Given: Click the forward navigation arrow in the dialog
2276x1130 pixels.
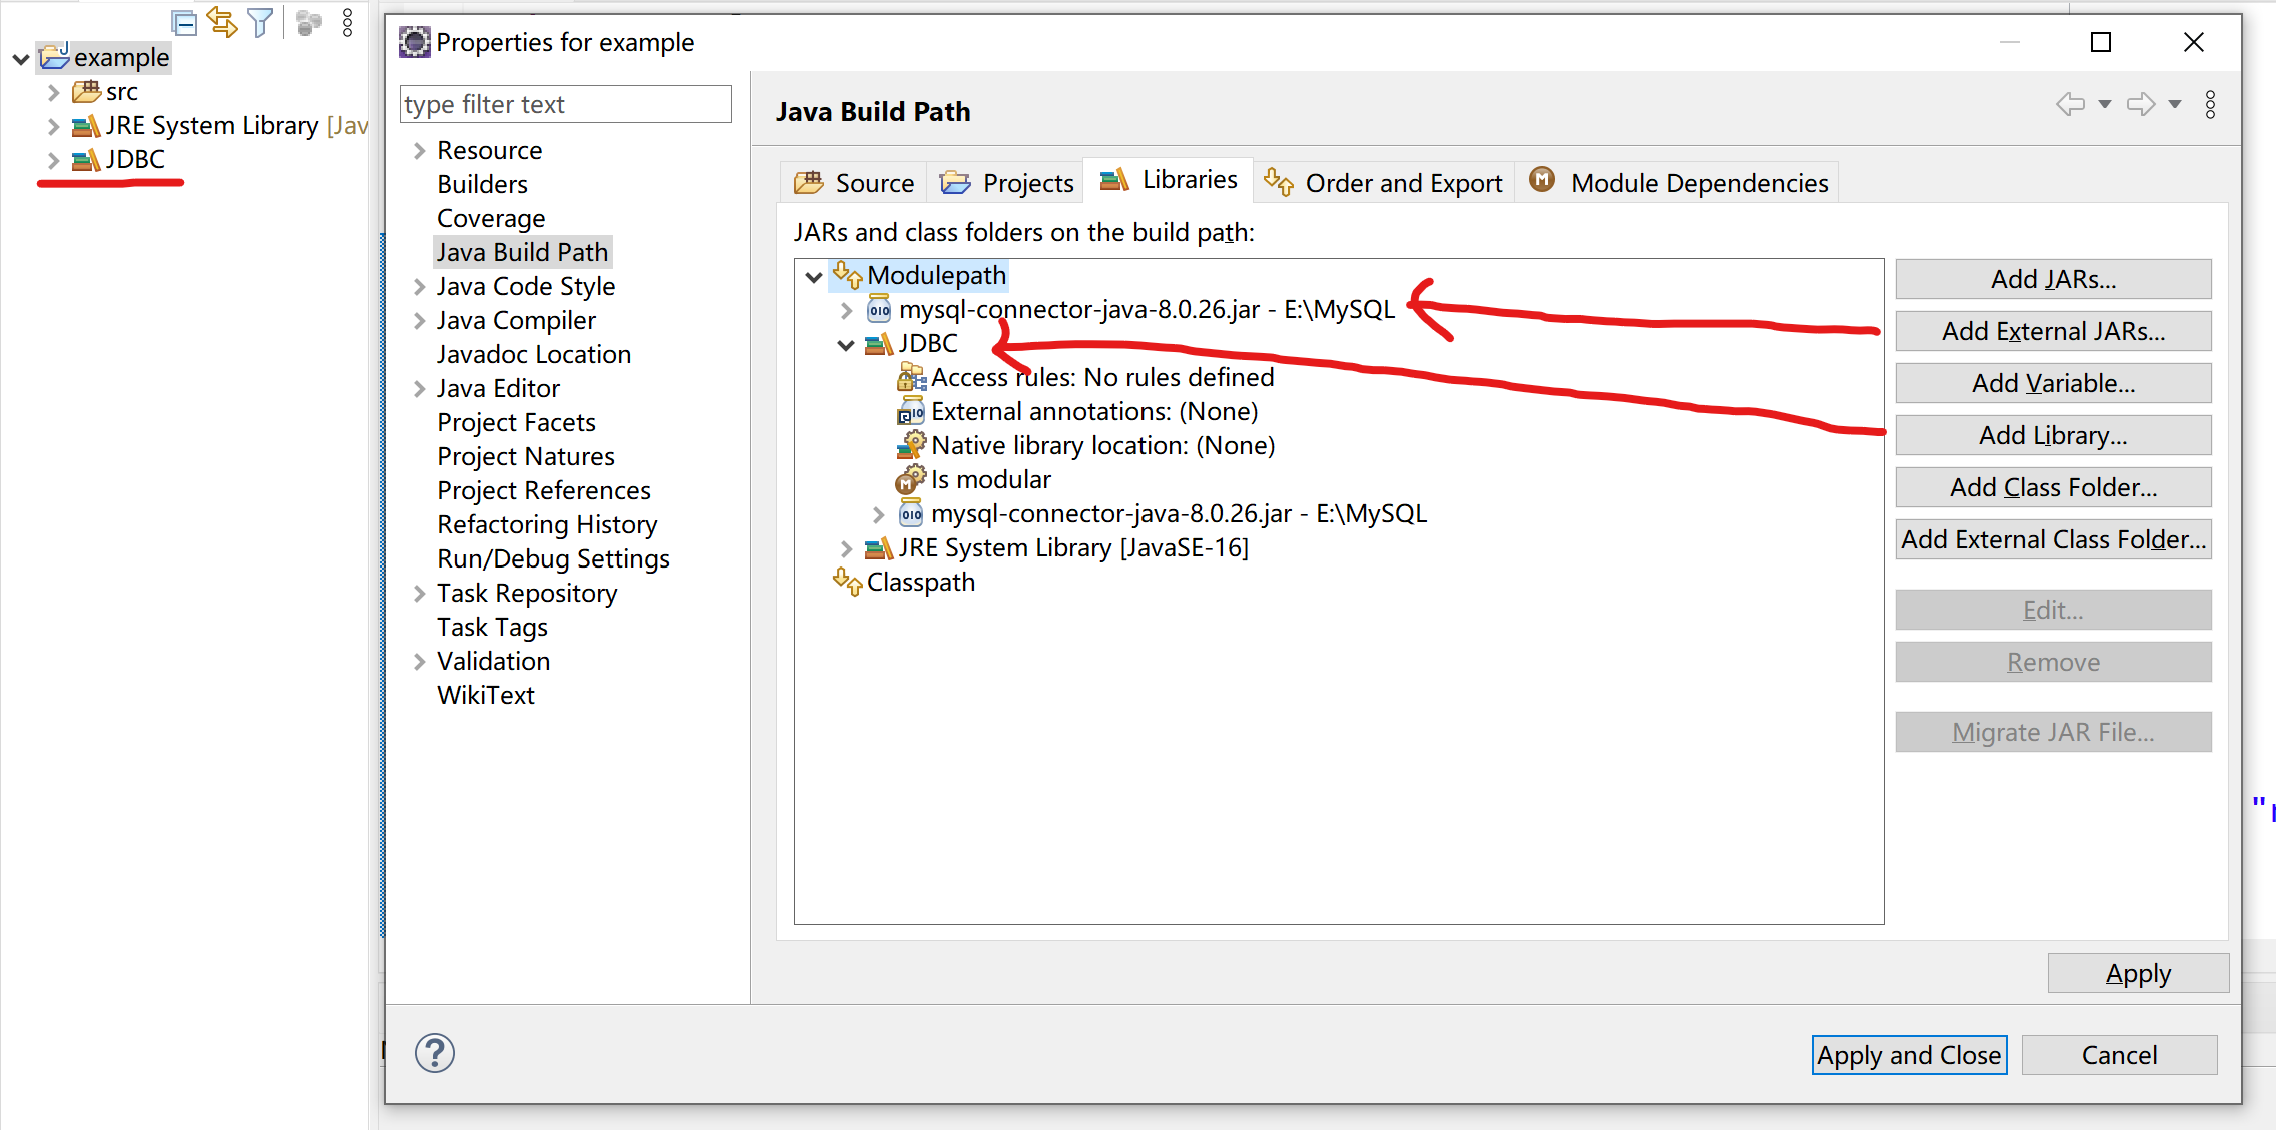Looking at the screenshot, I should (x=2142, y=104).
